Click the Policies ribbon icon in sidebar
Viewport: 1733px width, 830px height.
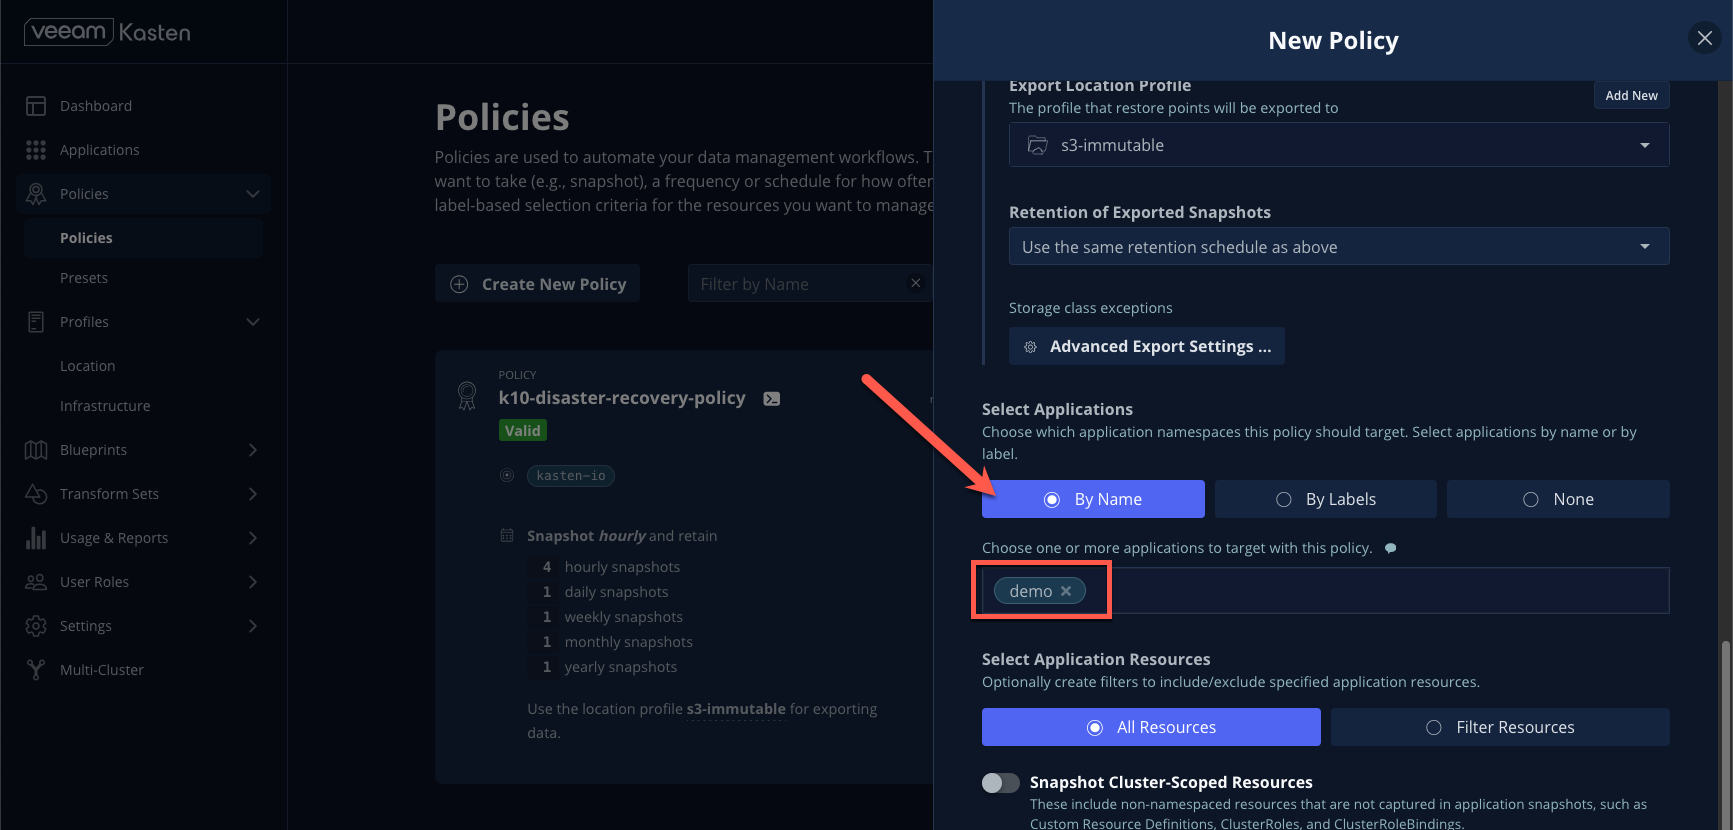(36, 194)
